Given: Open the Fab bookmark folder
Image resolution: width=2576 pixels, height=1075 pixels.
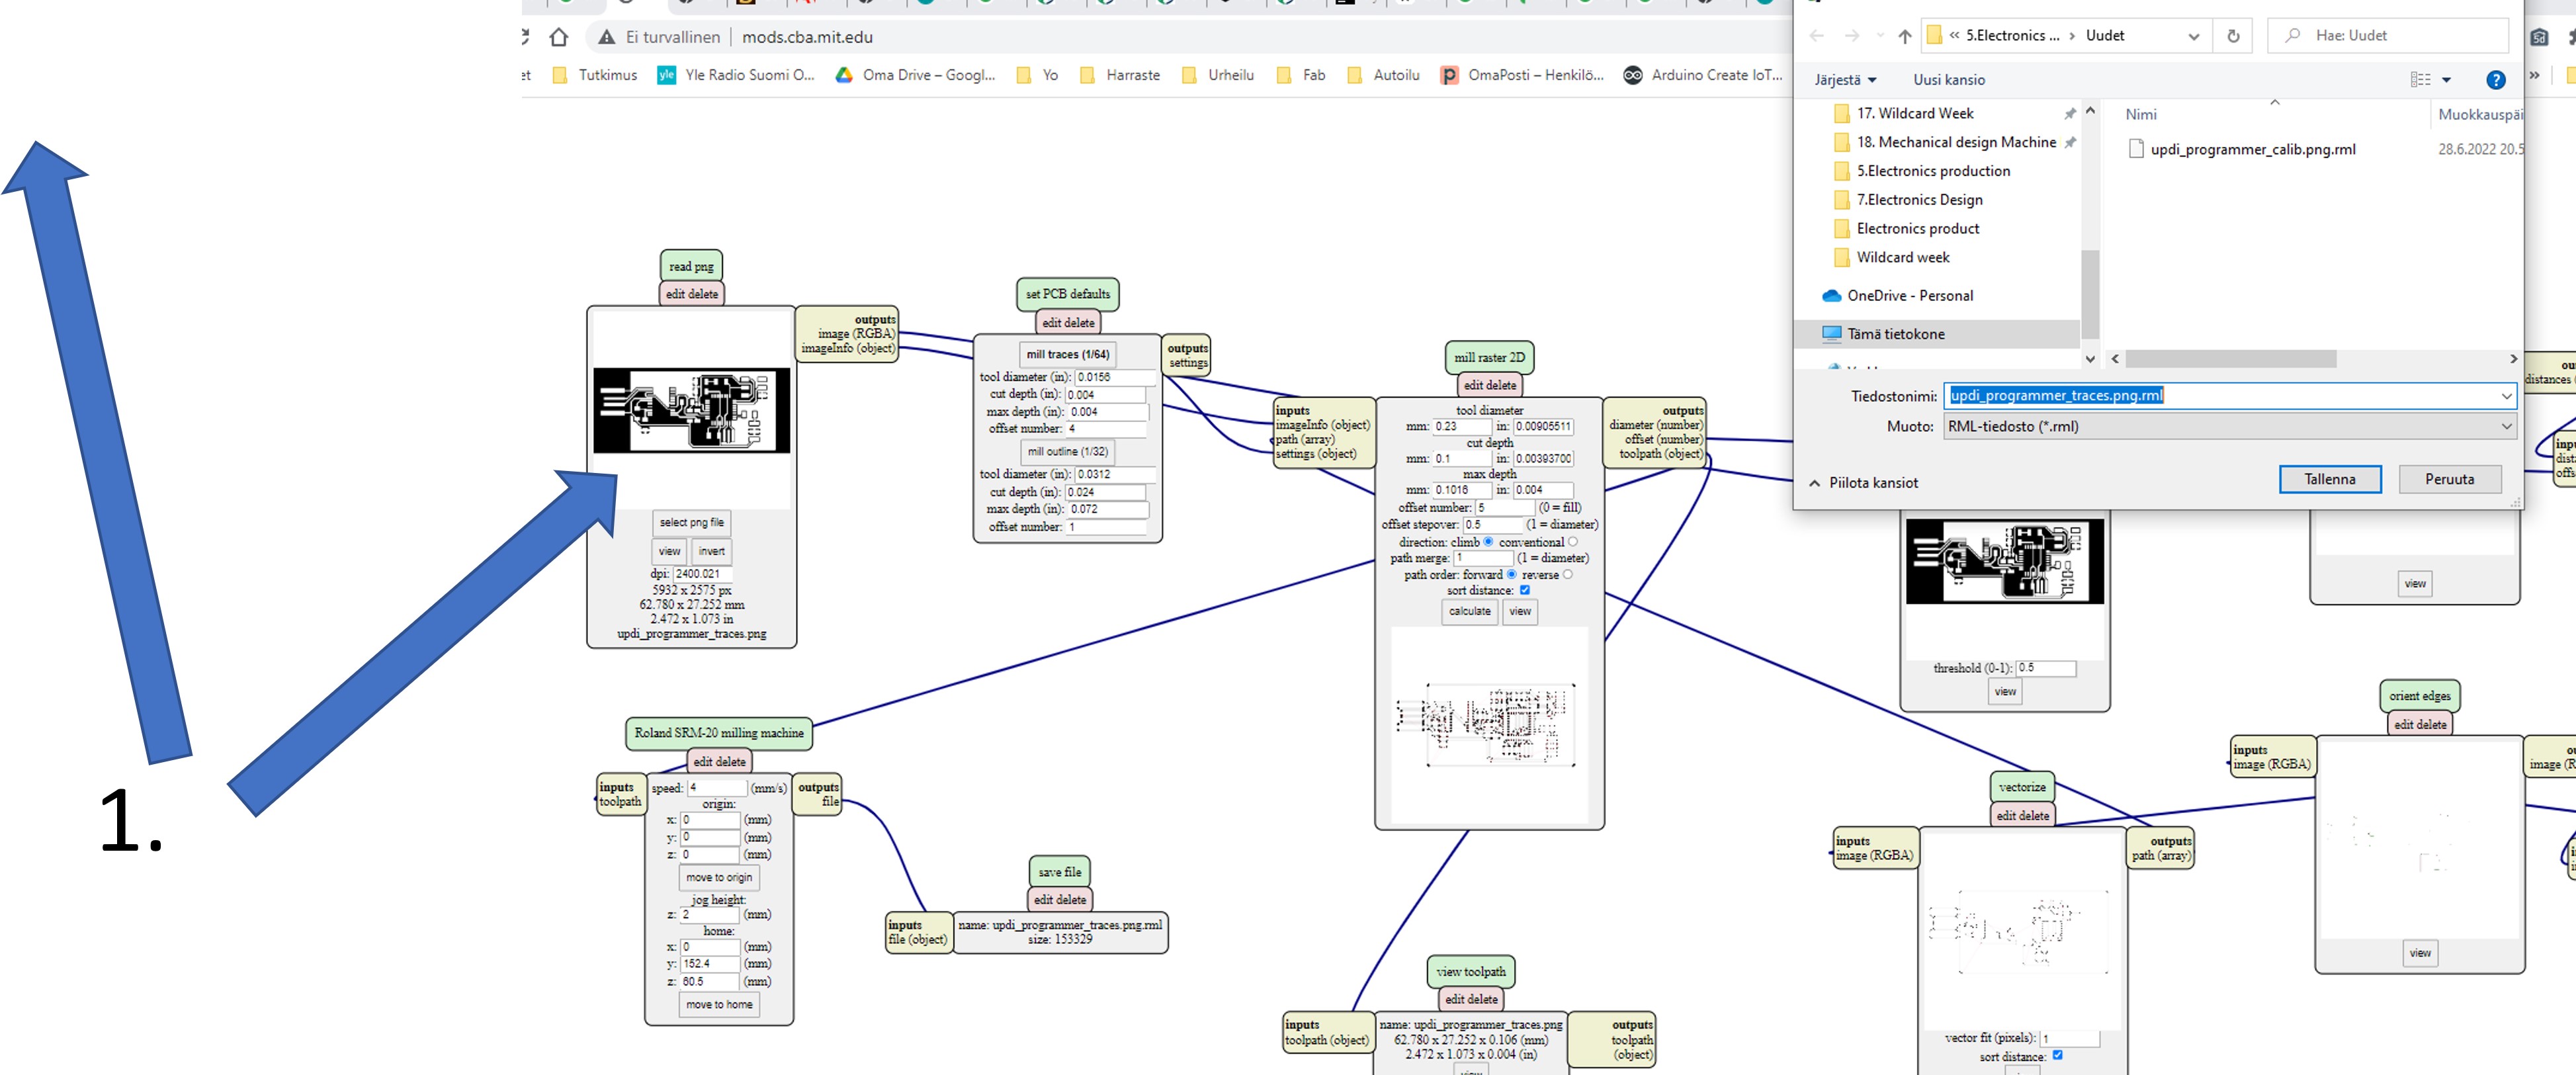Looking at the screenshot, I should point(1301,75).
